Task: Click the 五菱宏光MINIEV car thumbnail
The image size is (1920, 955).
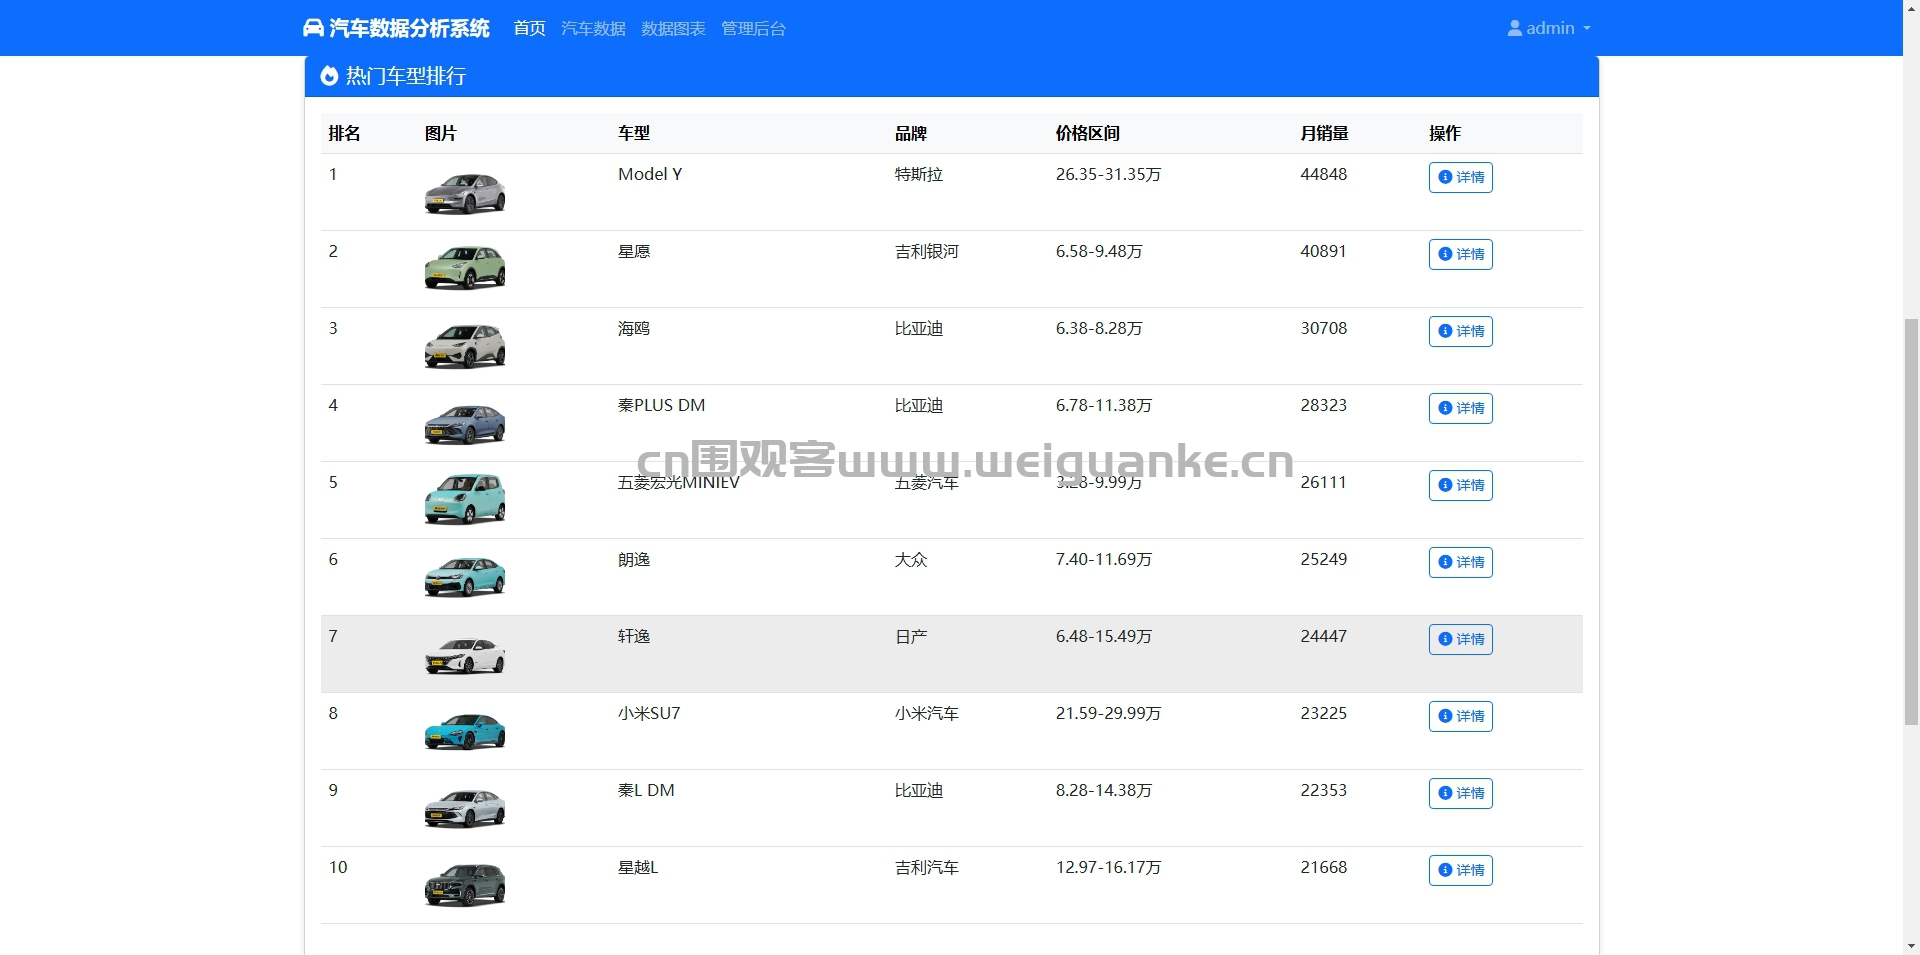Action: pos(465,500)
